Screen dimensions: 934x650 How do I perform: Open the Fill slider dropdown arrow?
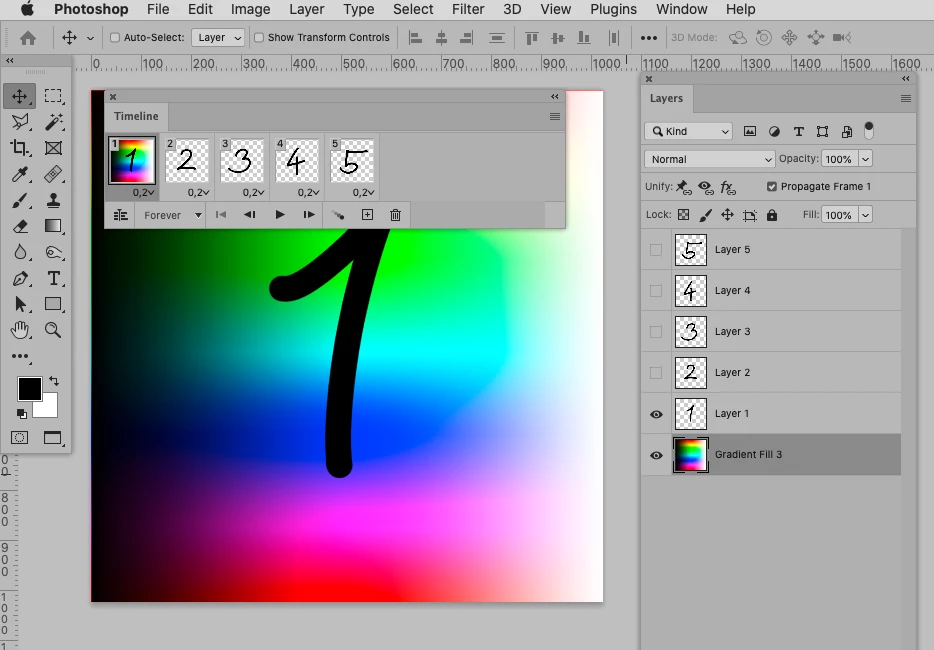point(865,215)
